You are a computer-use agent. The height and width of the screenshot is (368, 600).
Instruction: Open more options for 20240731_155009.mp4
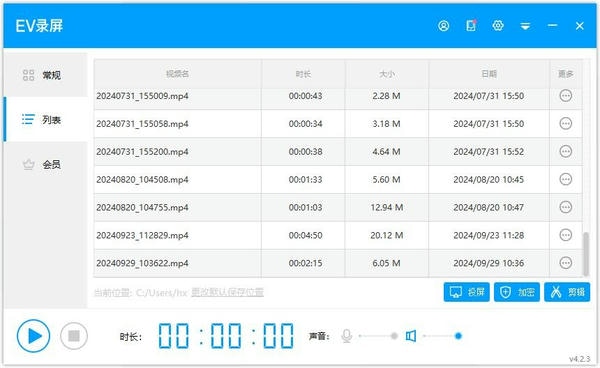(x=566, y=96)
